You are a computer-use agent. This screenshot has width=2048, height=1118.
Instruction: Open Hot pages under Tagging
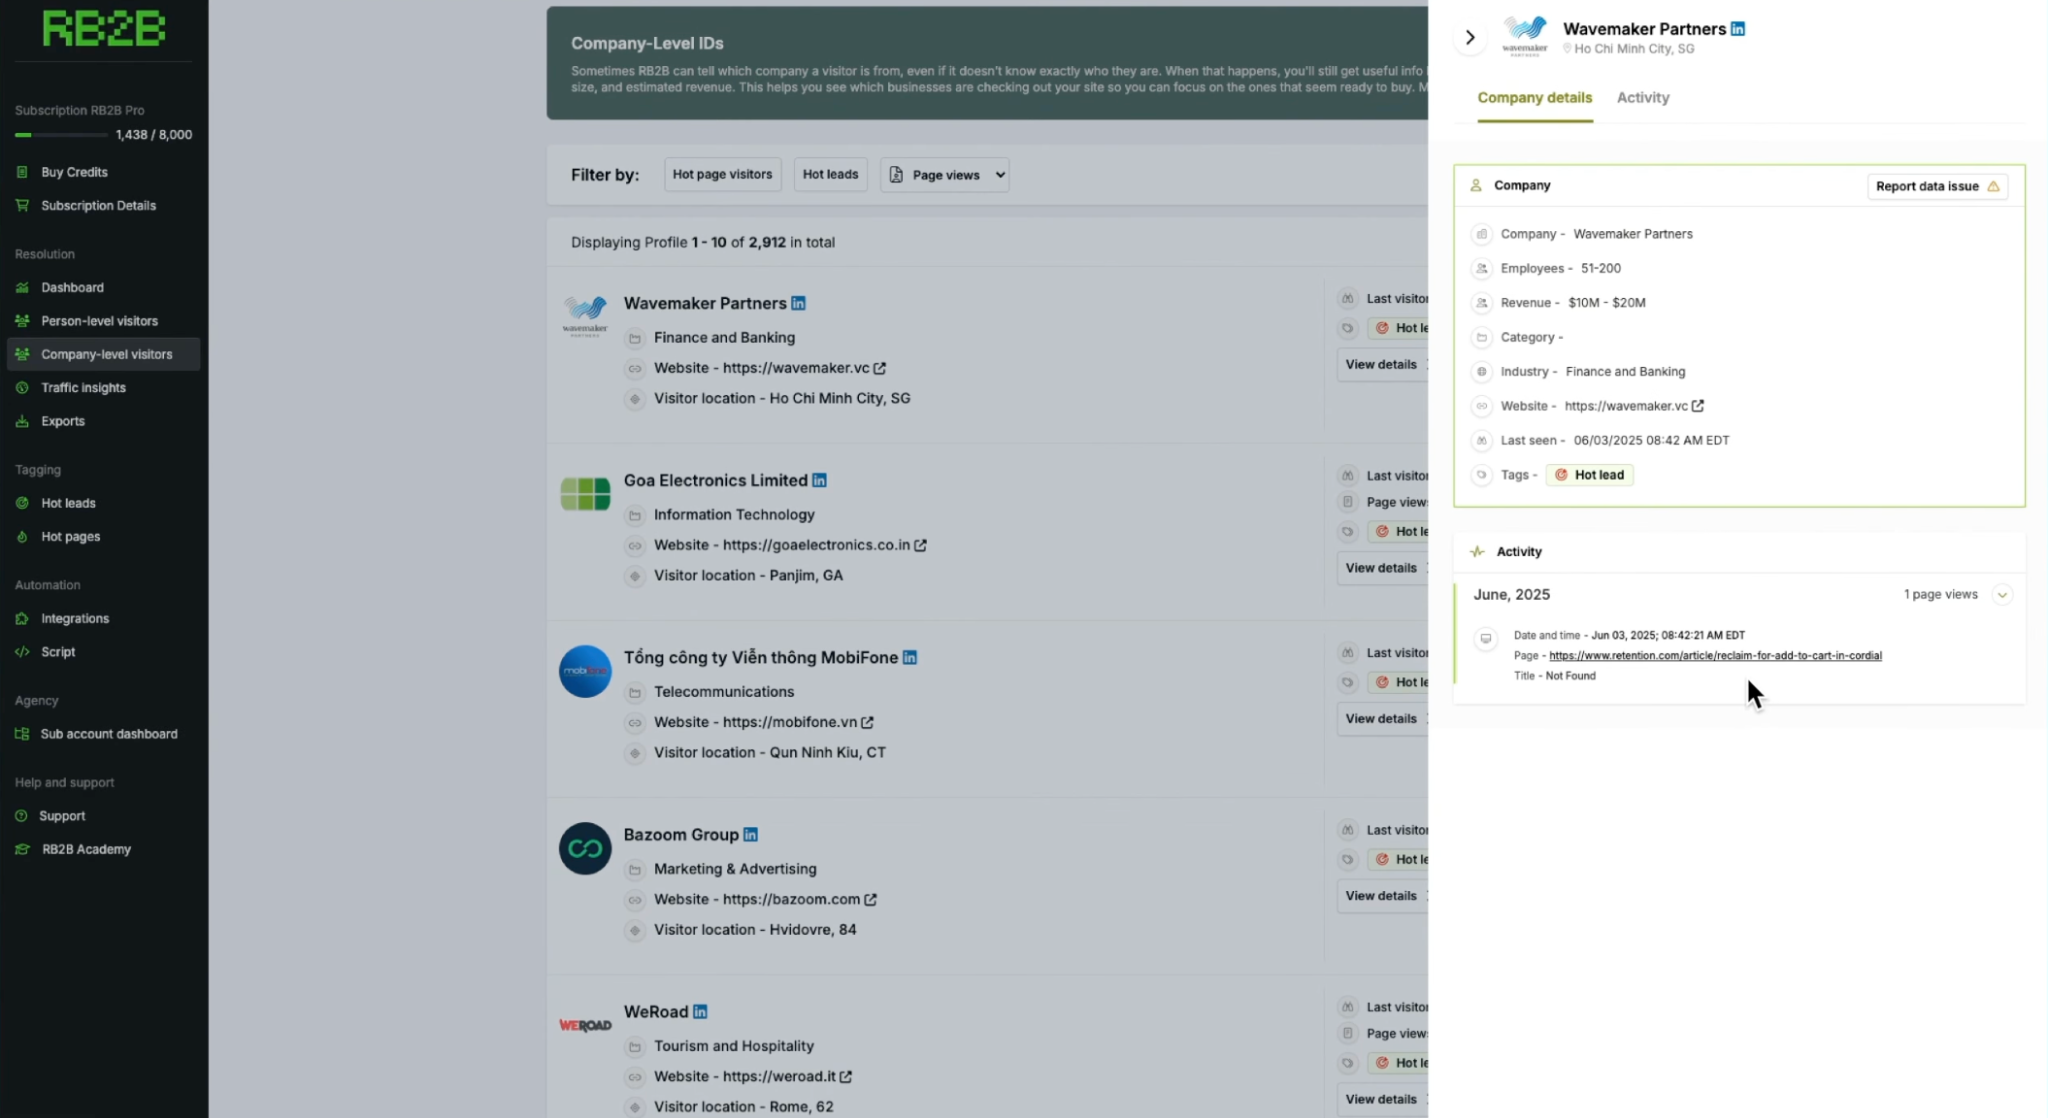point(70,537)
